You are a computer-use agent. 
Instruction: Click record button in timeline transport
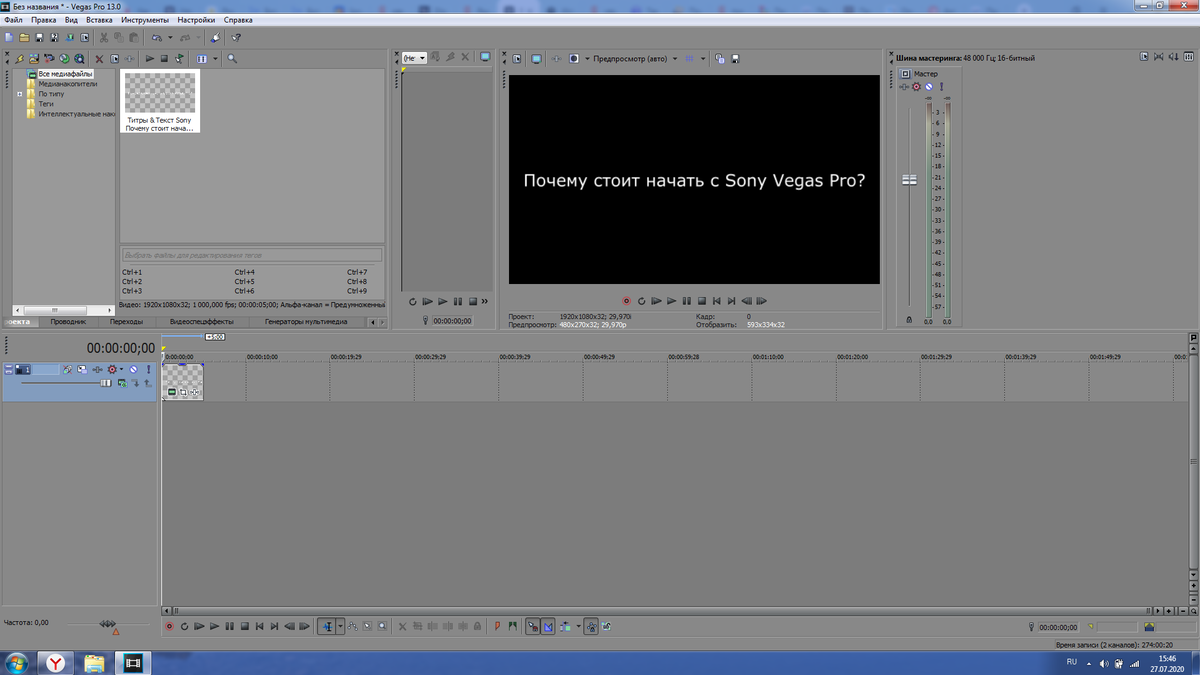point(169,626)
